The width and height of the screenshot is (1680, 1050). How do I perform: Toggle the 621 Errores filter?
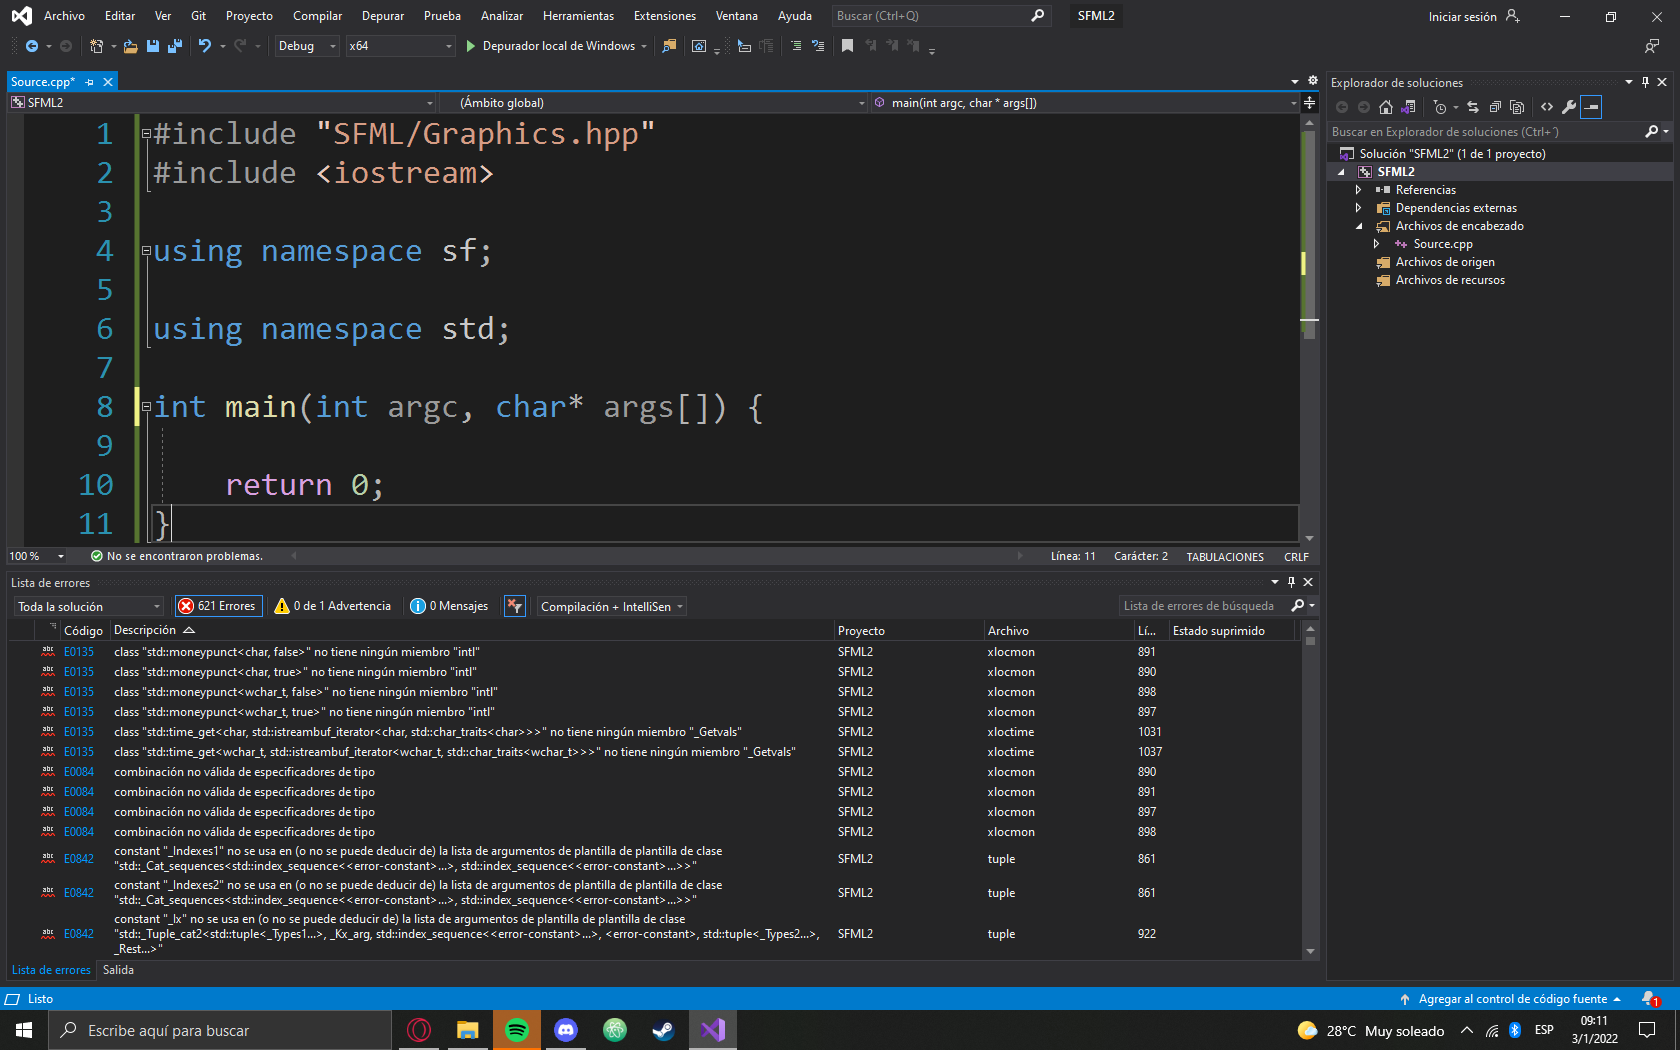point(217,606)
